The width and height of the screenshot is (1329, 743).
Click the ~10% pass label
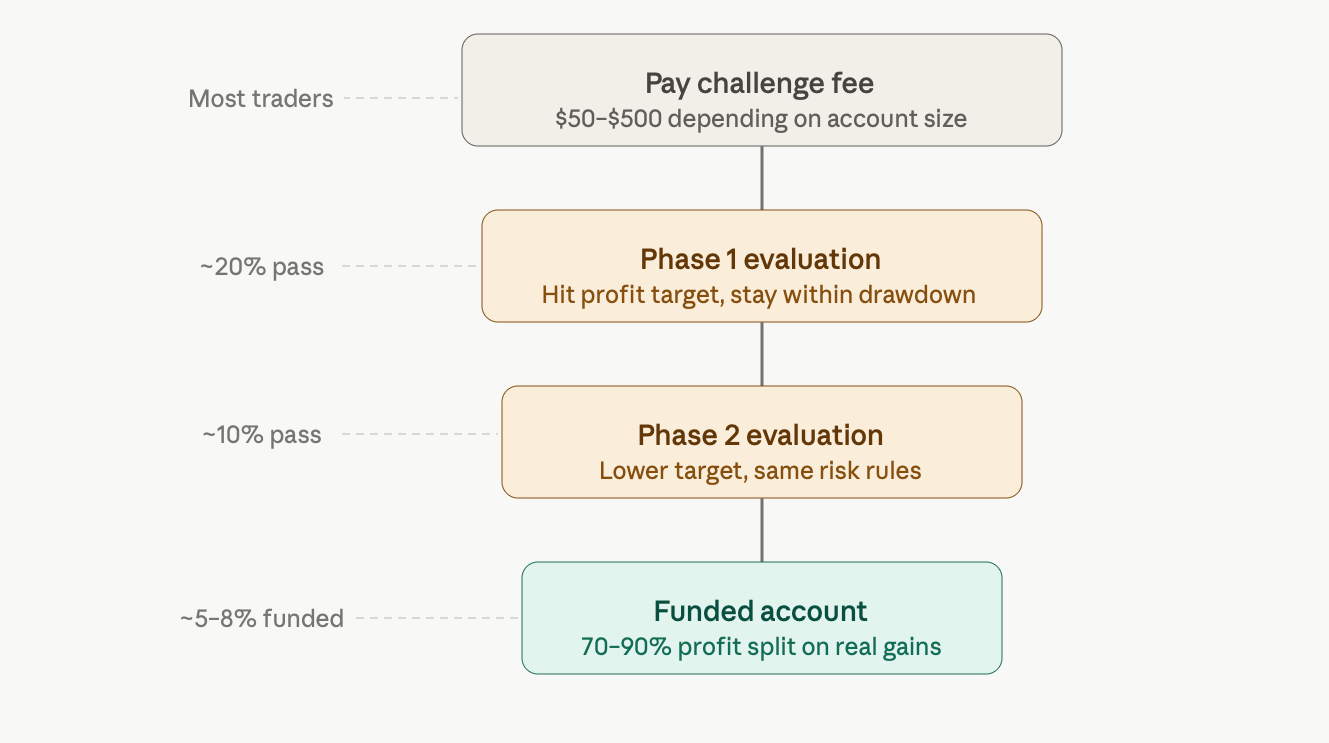[262, 435]
